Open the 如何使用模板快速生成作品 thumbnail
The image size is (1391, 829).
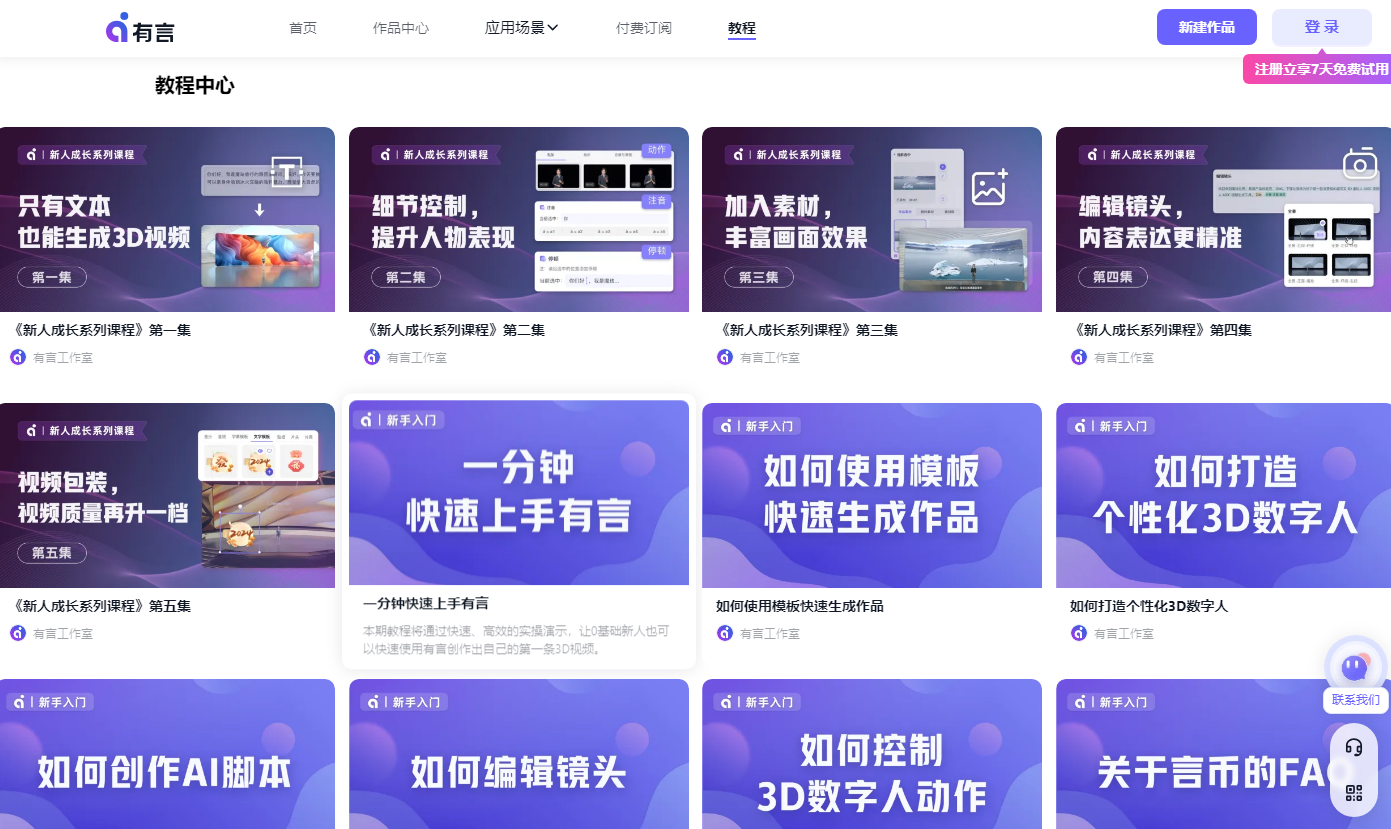[872, 495]
